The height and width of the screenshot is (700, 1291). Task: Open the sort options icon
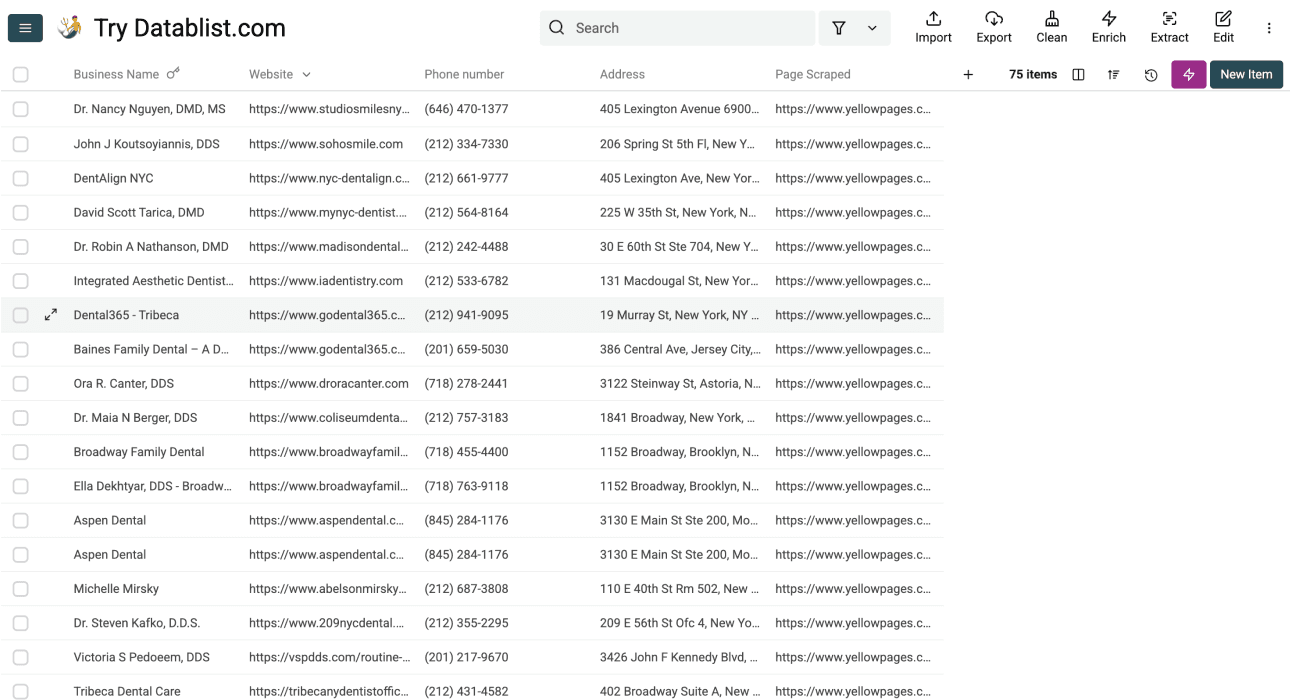tap(1113, 74)
